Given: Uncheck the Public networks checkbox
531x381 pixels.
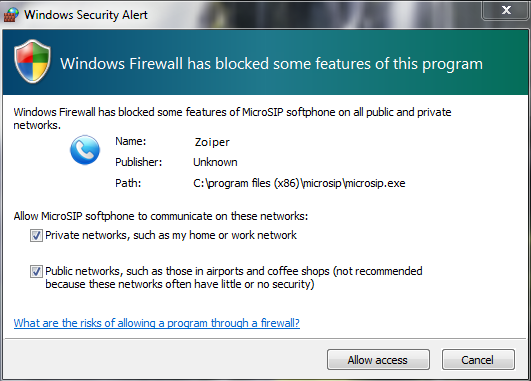Looking at the screenshot, I should [36, 271].
